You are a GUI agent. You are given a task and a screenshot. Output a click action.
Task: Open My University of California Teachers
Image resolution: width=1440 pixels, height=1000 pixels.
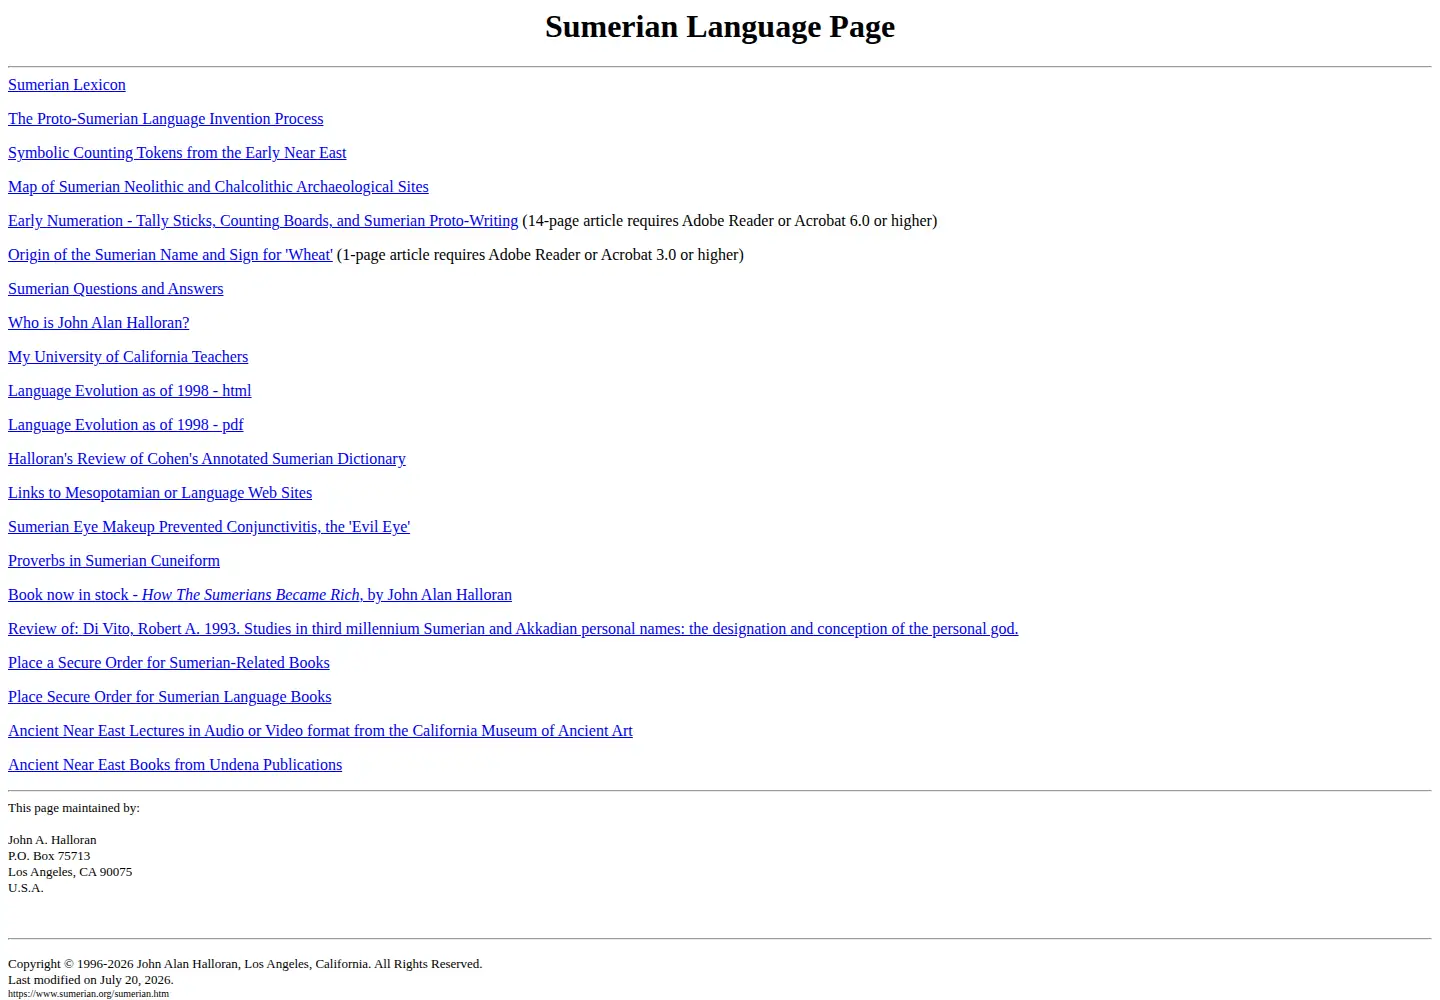(x=128, y=357)
